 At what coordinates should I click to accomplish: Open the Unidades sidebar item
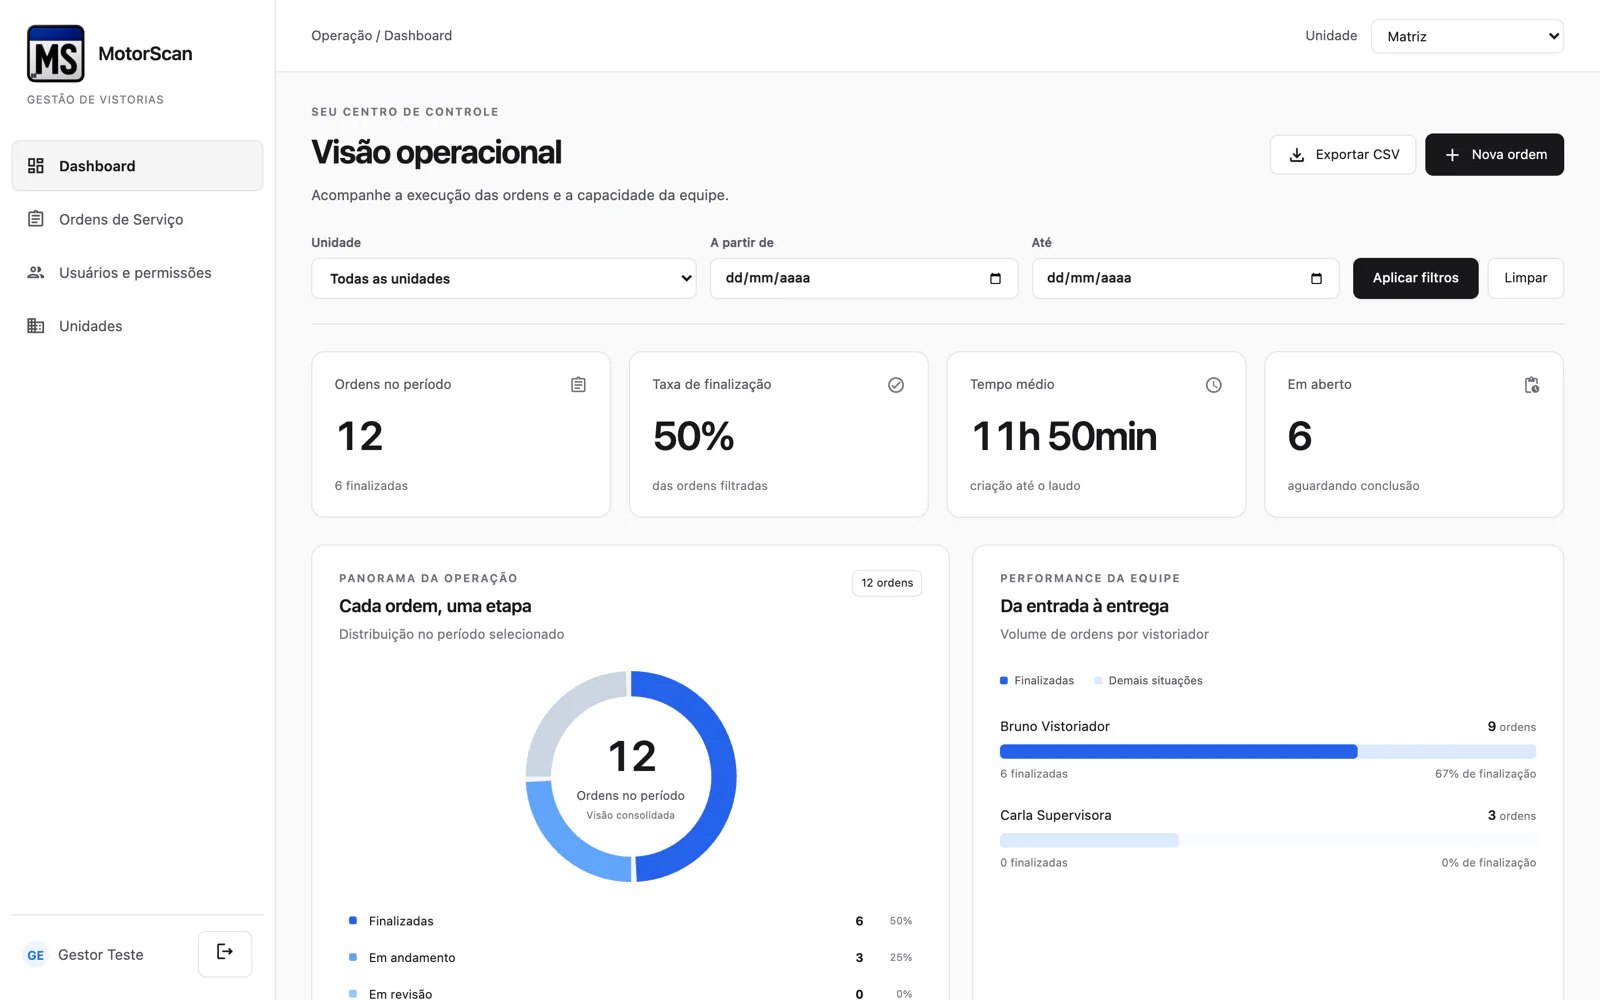(137, 326)
